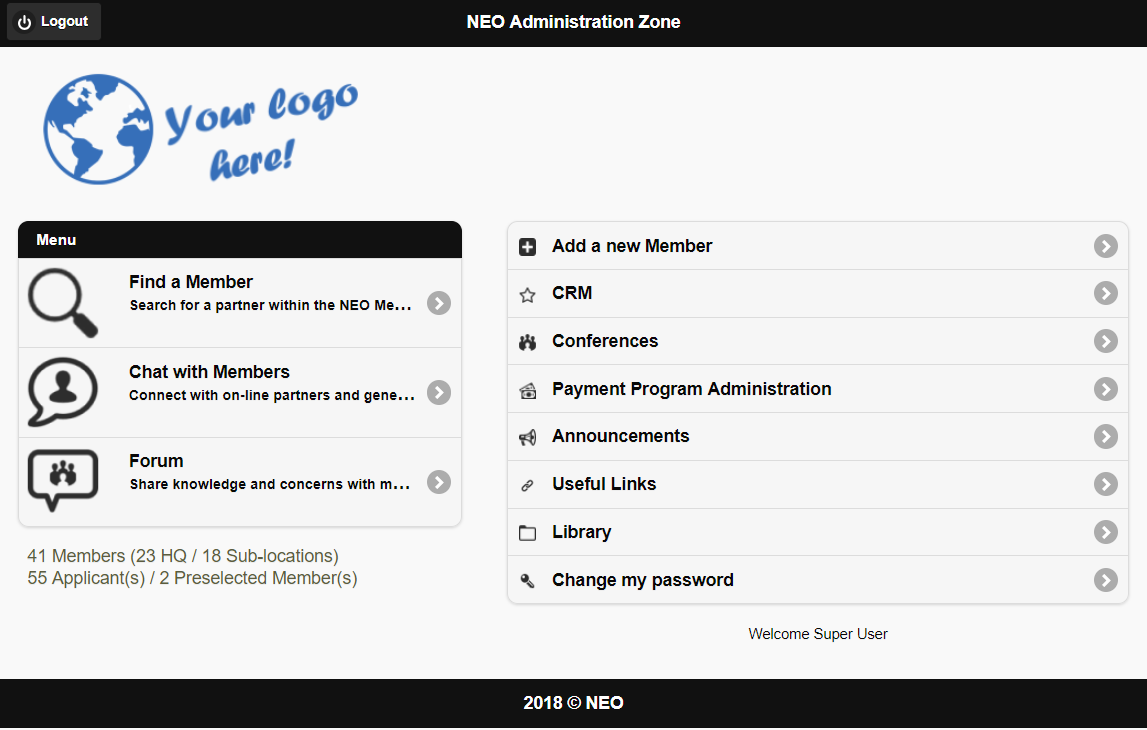Click the Chat with Members speech bubble icon

63,392
